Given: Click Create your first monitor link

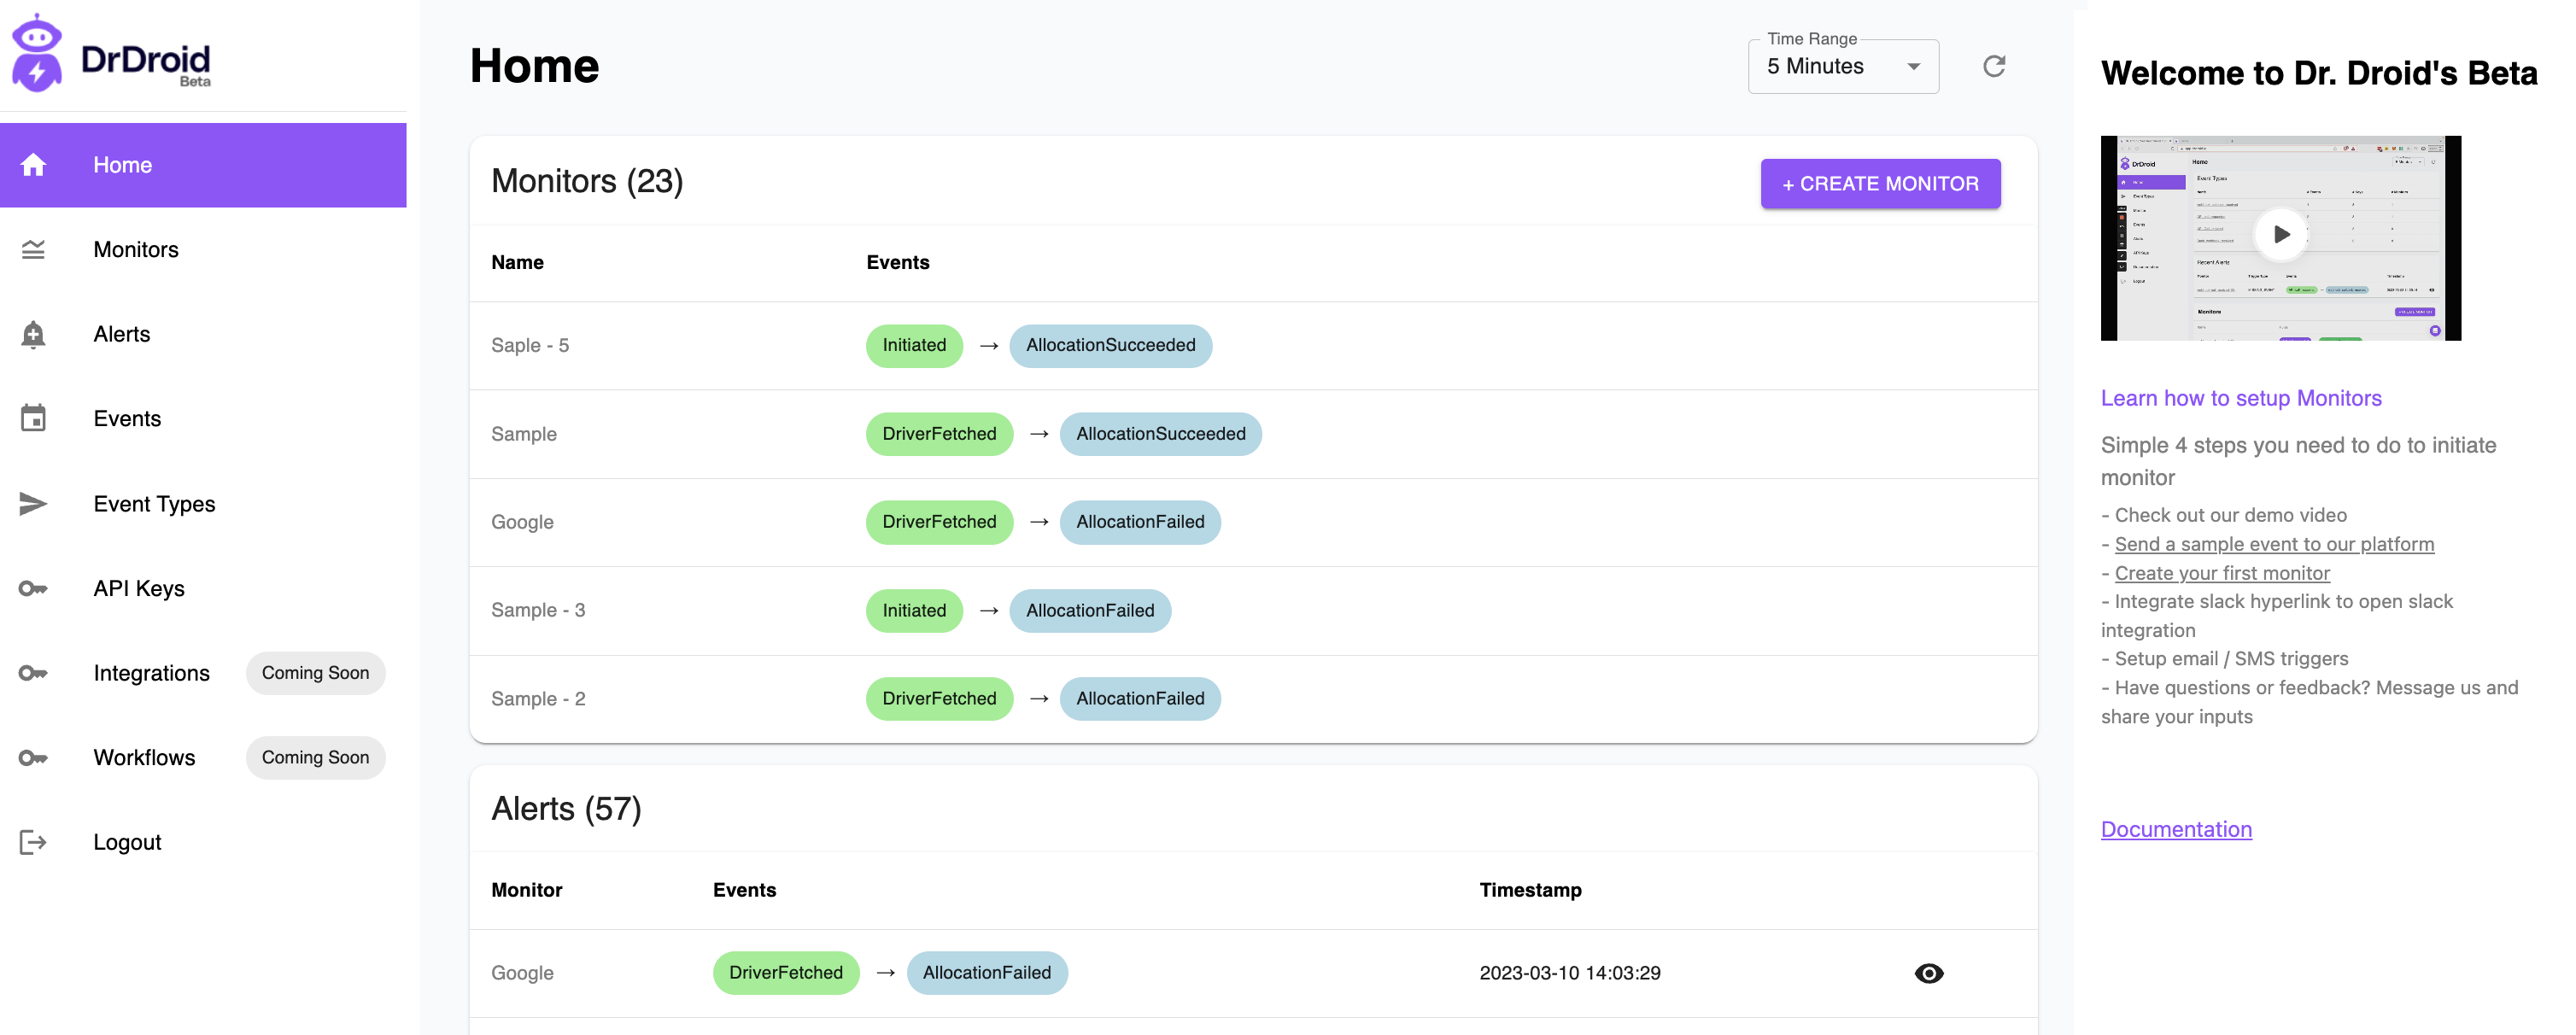Looking at the screenshot, I should (x=2221, y=573).
